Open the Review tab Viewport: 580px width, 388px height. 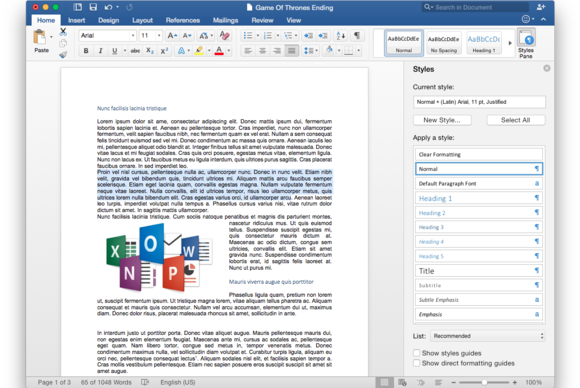[262, 20]
